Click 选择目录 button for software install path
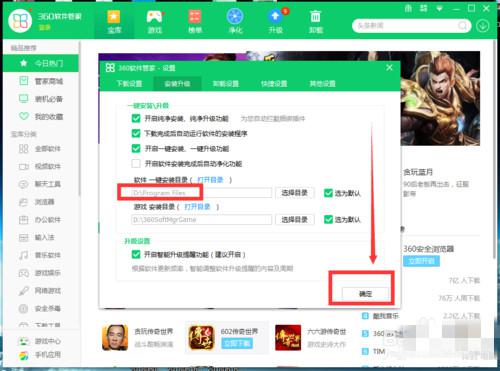The width and height of the screenshot is (500, 371). 295,193
